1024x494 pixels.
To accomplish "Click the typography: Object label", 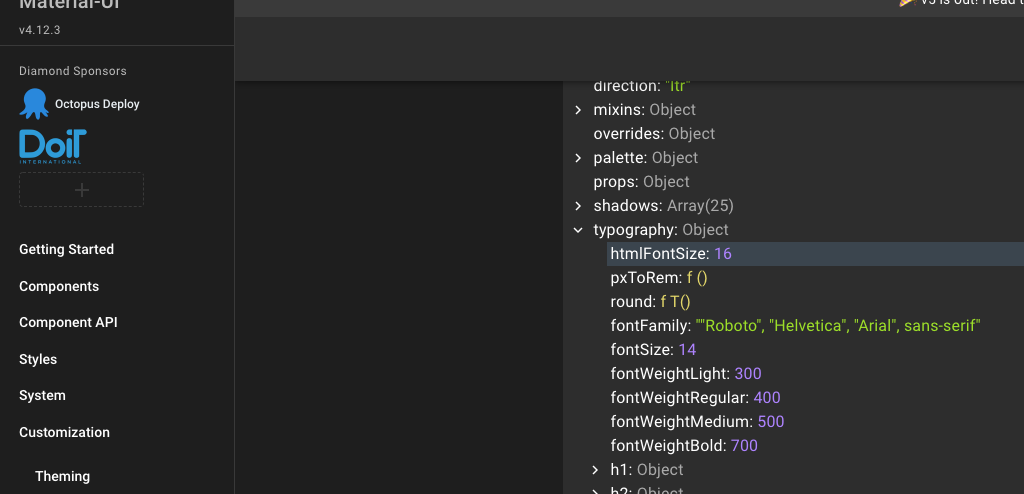I will (x=661, y=230).
